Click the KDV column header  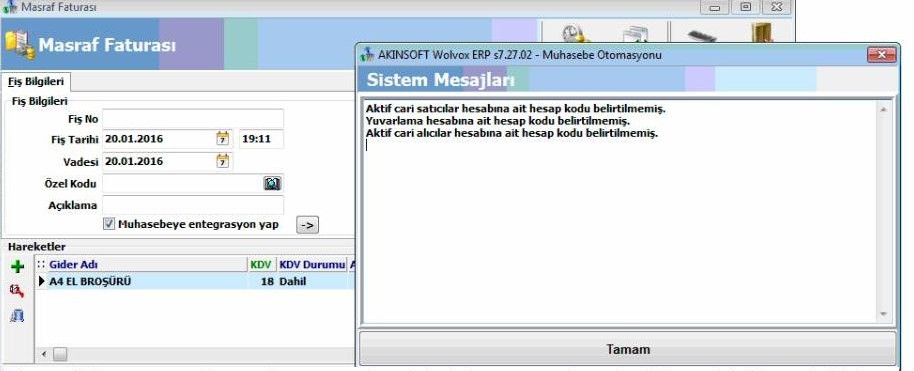pyautogui.click(x=261, y=265)
